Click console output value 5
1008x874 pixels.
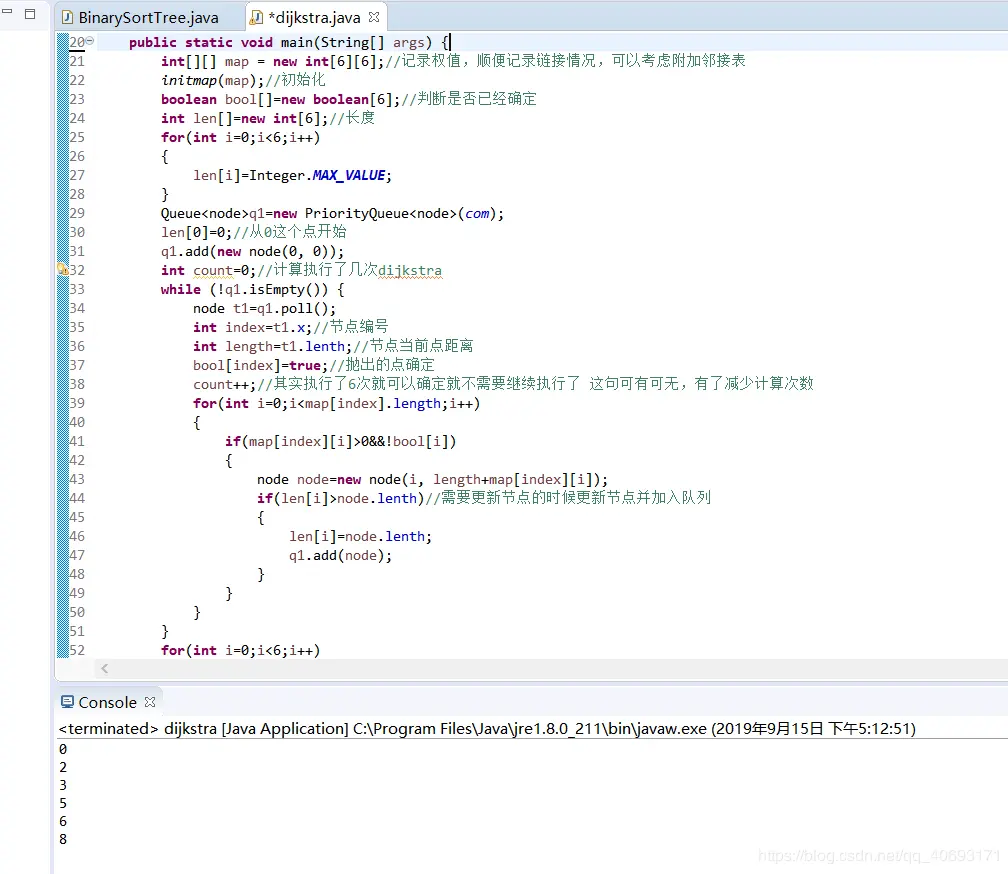coord(63,803)
